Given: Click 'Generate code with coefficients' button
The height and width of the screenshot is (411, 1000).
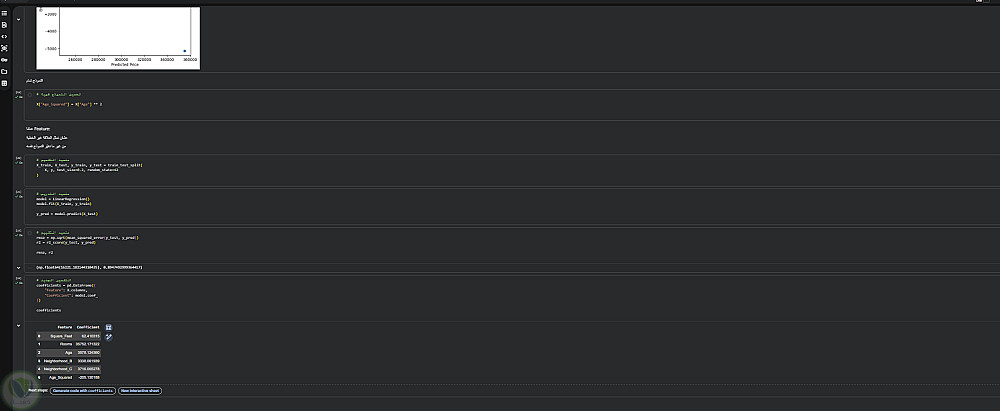Looking at the screenshot, I should (x=82, y=390).
